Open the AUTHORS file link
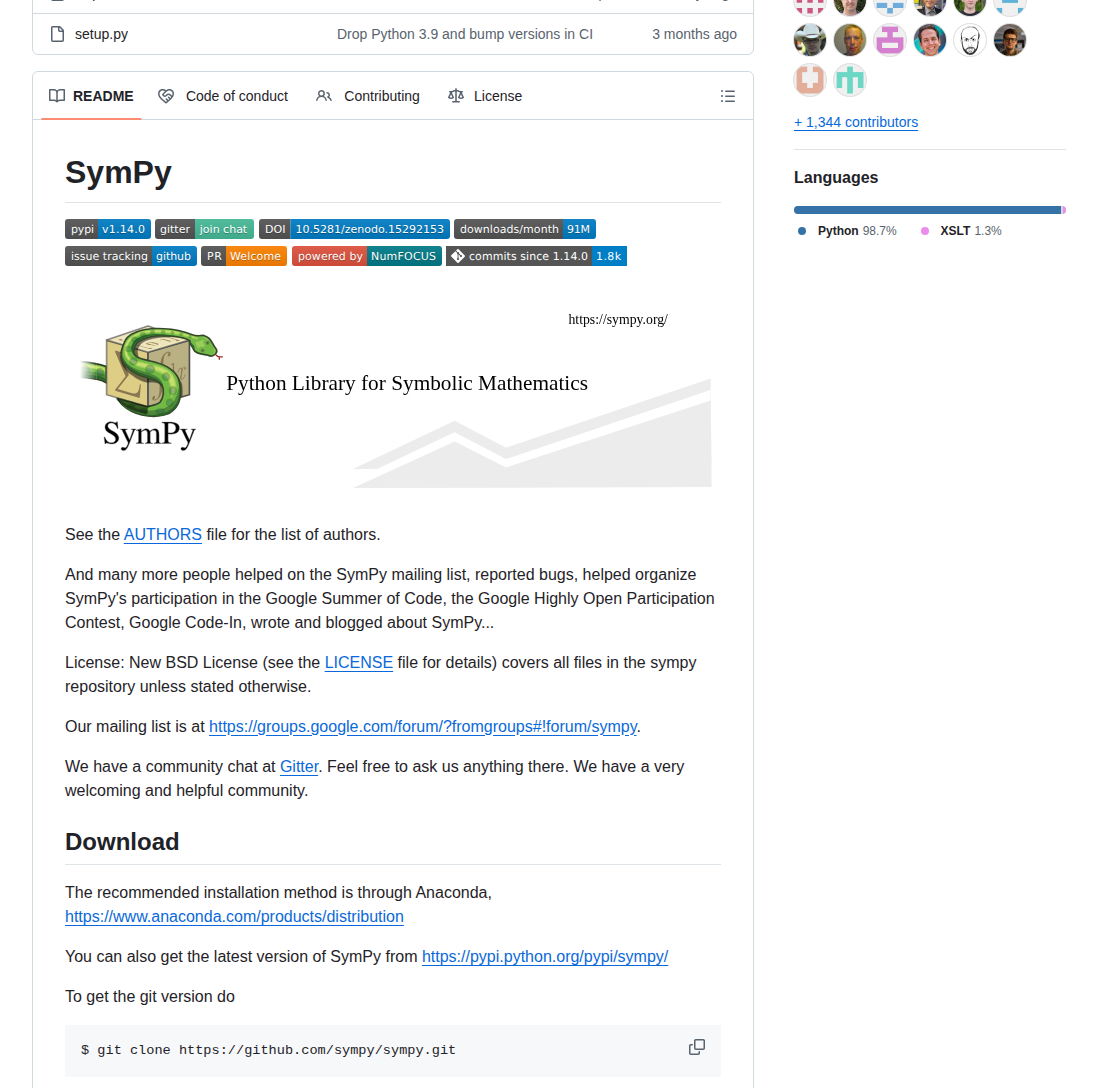Image resolution: width=1098 pixels, height=1088 pixels. tap(162, 534)
